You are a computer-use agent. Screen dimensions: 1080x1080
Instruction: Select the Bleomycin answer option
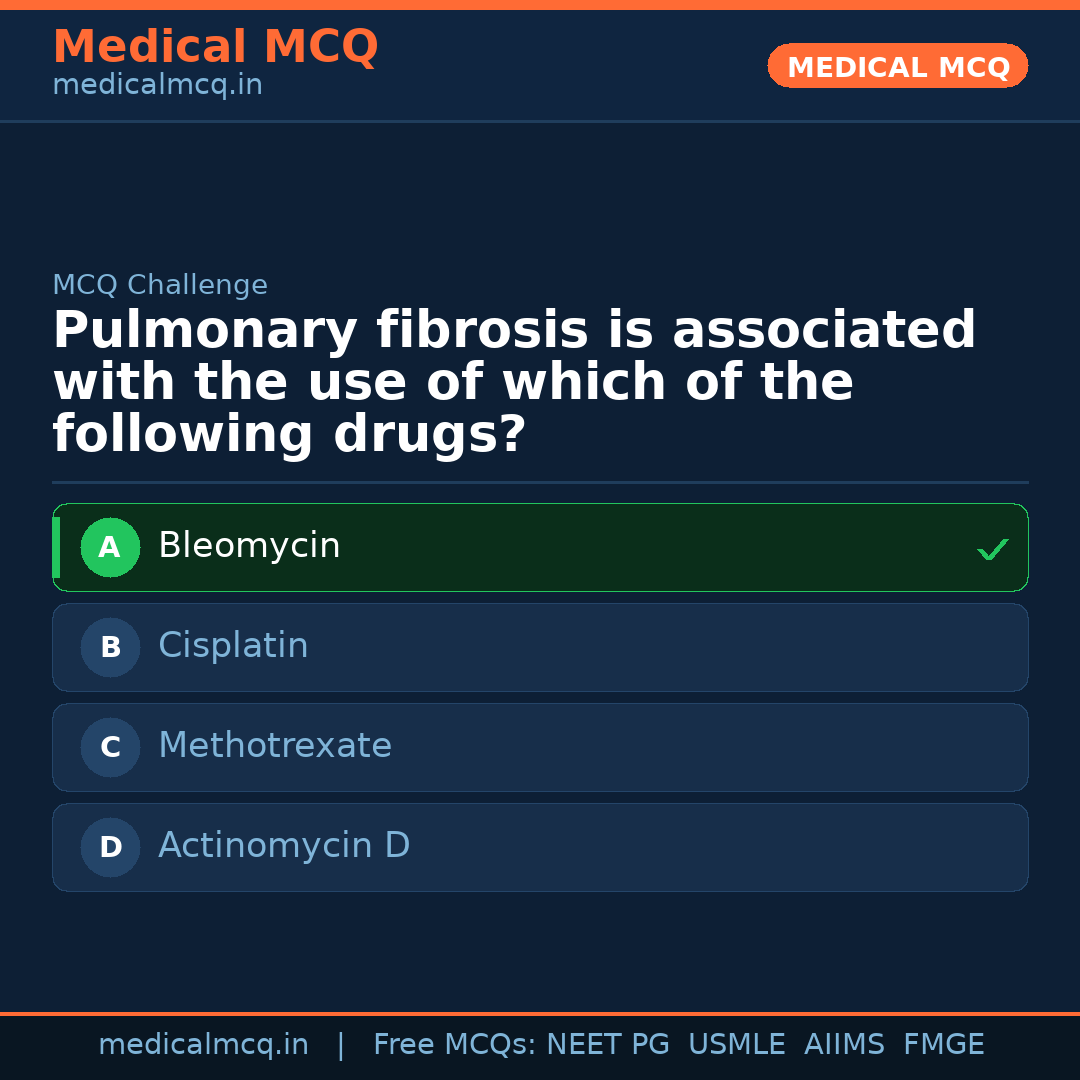coord(540,547)
